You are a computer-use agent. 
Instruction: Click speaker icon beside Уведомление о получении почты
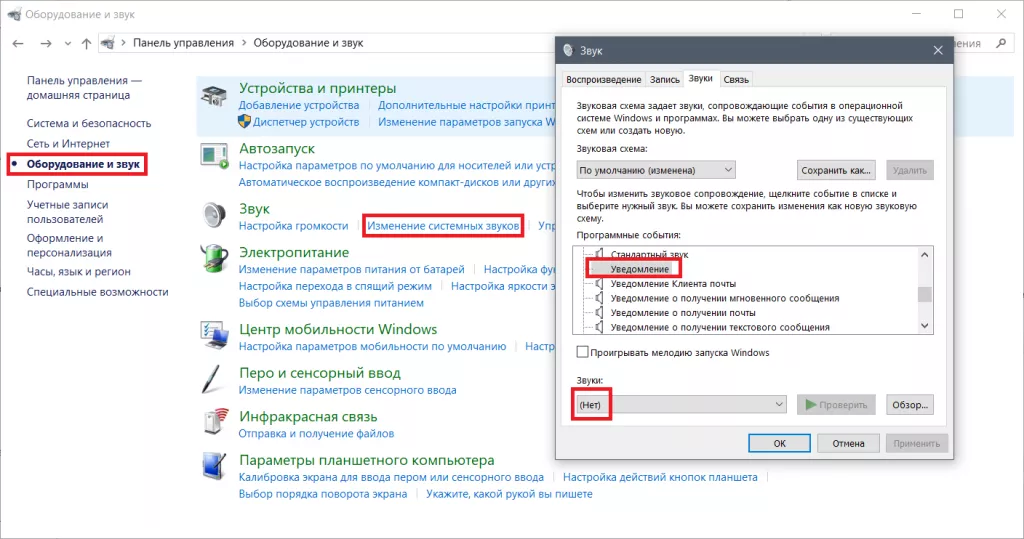pos(598,312)
